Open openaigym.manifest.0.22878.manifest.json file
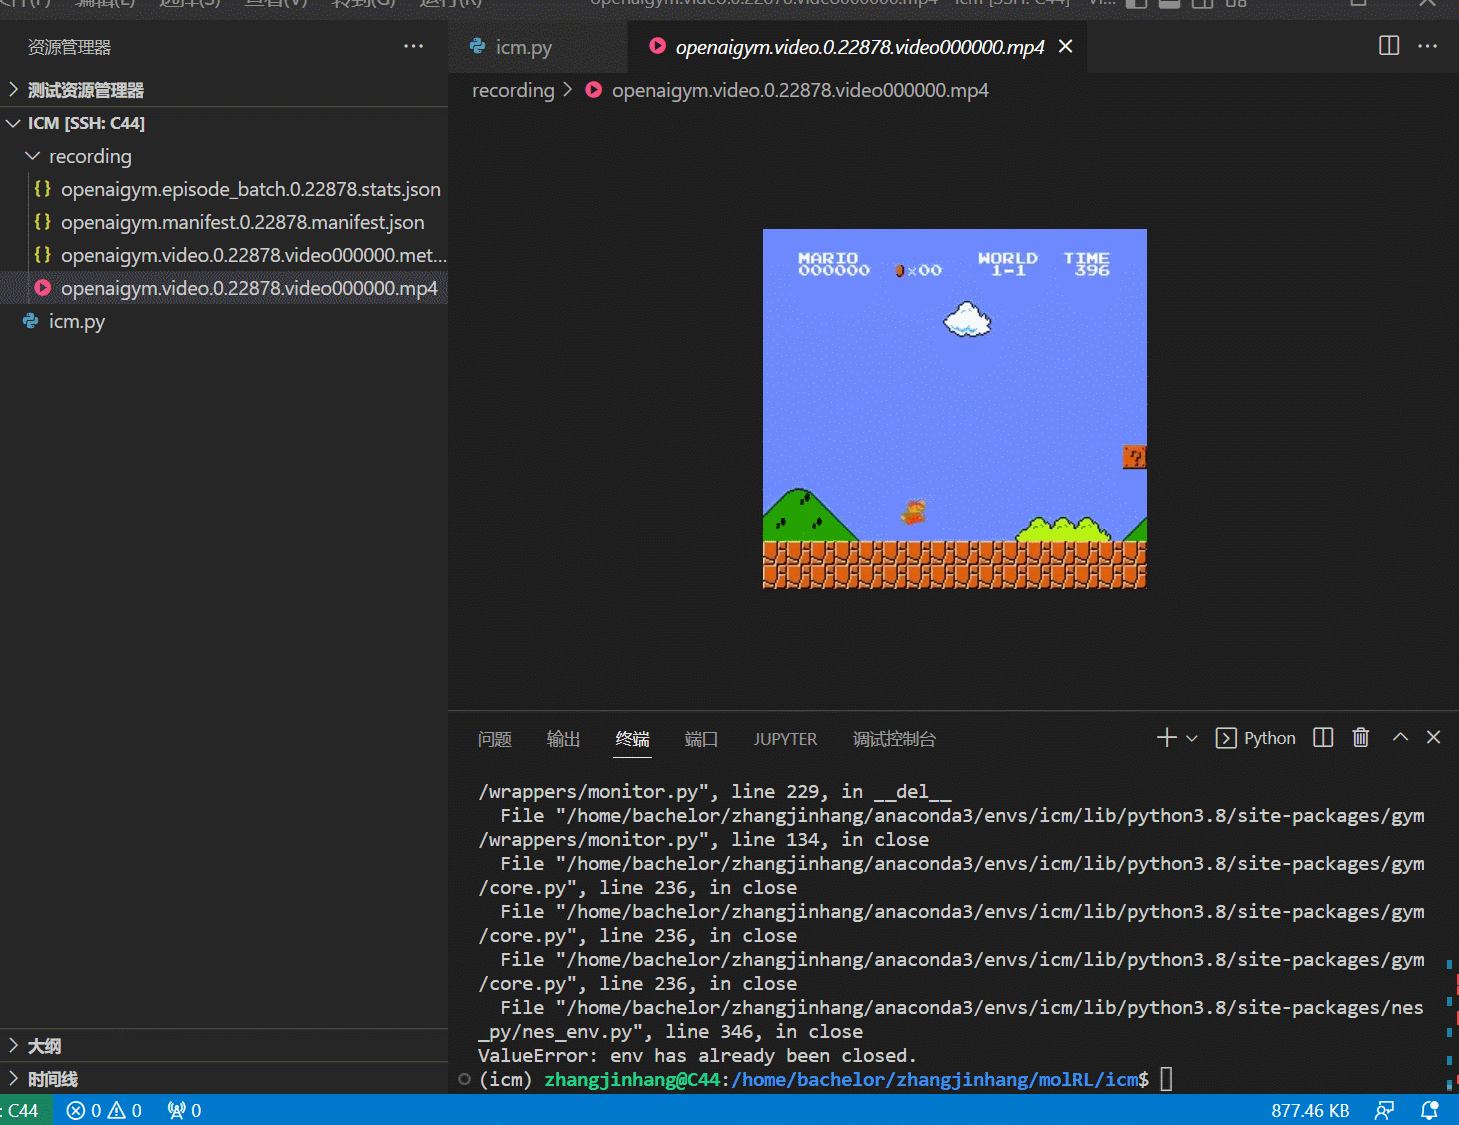This screenshot has height=1125, width=1459. [224, 222]
